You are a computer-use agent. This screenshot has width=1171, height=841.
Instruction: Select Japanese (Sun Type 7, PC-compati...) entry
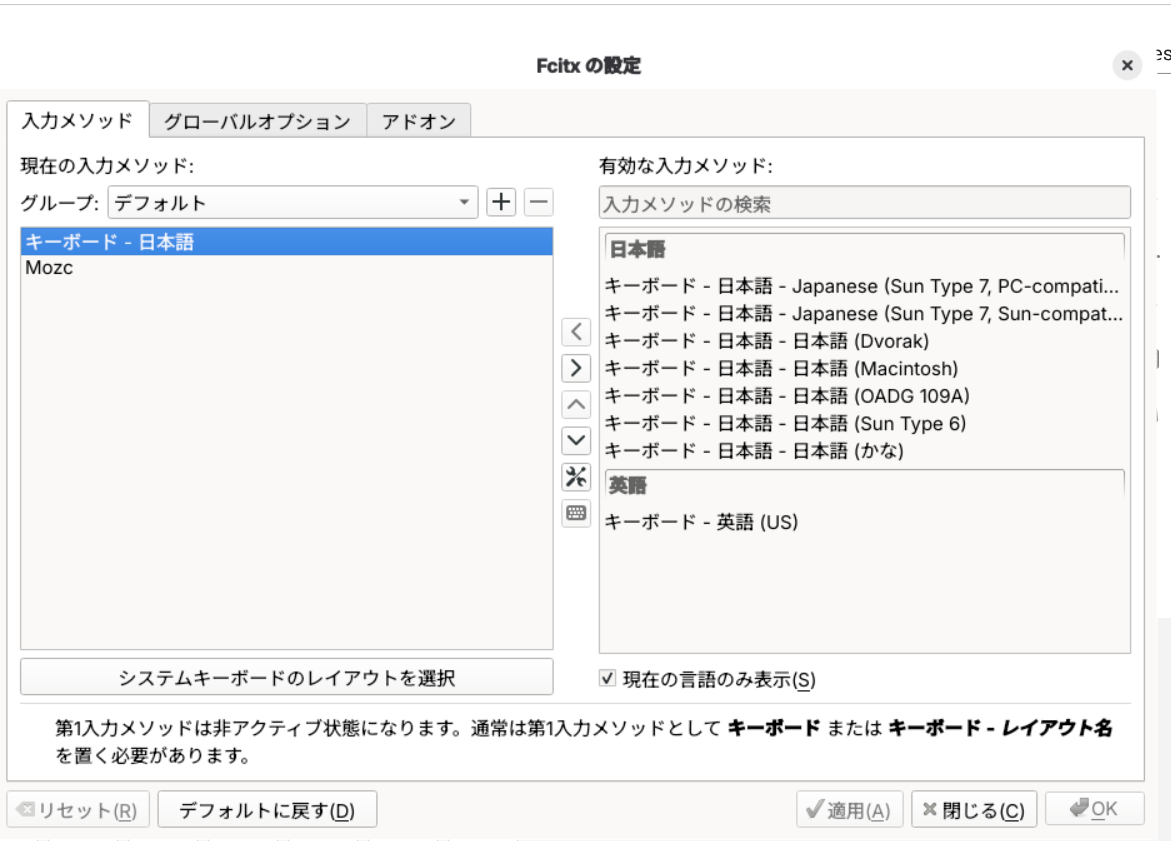(x=863, y=286)
